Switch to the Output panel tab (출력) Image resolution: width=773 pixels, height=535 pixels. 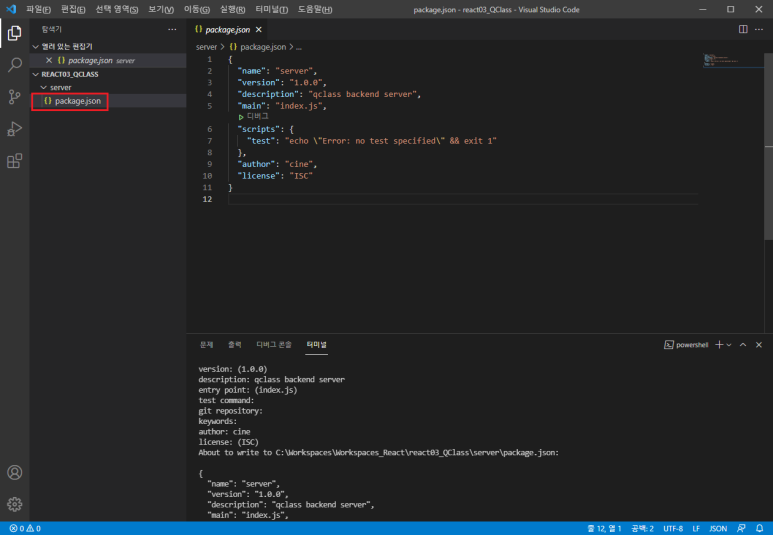[235, 345]
